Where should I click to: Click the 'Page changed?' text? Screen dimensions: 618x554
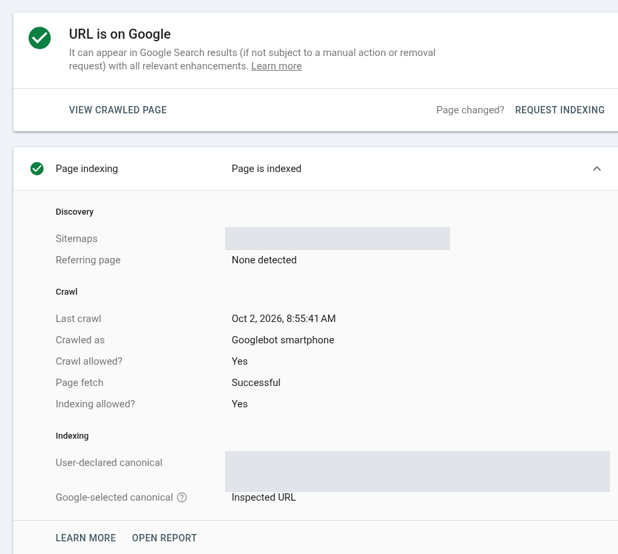click(x=470, y=110)
